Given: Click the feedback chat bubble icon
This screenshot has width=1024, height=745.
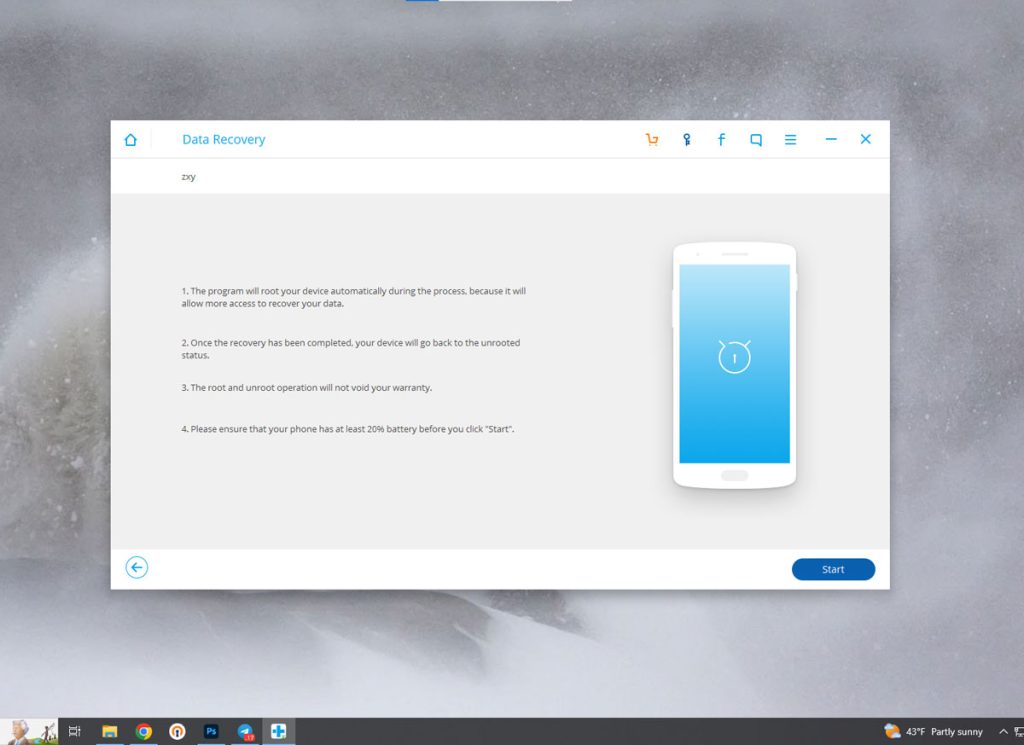Looking at the screenshot, I should coord(756,140).
